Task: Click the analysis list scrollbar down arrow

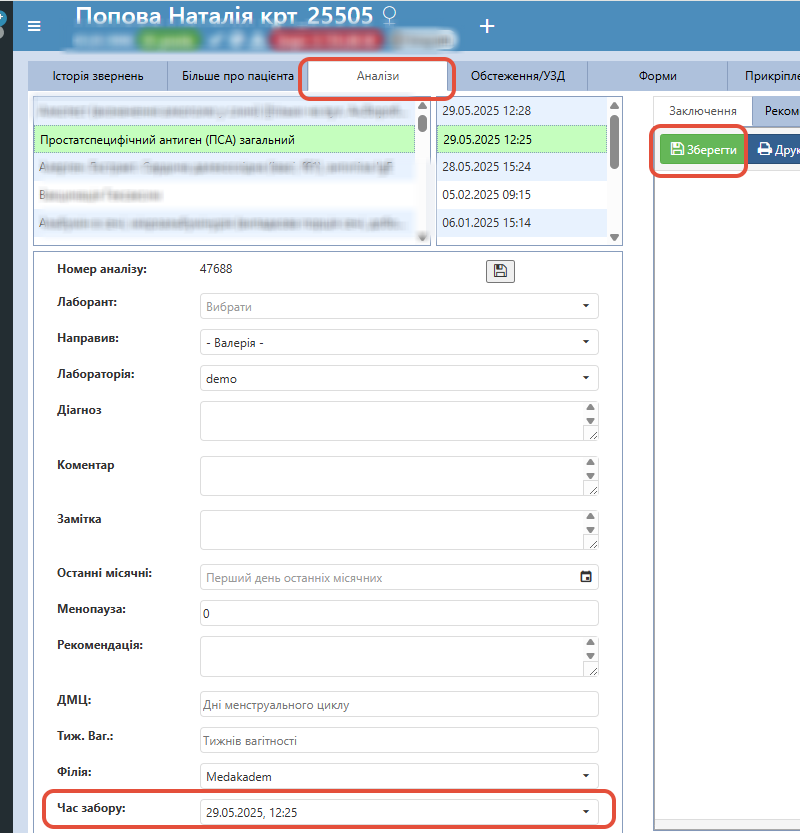Action: tap(422, 237)
